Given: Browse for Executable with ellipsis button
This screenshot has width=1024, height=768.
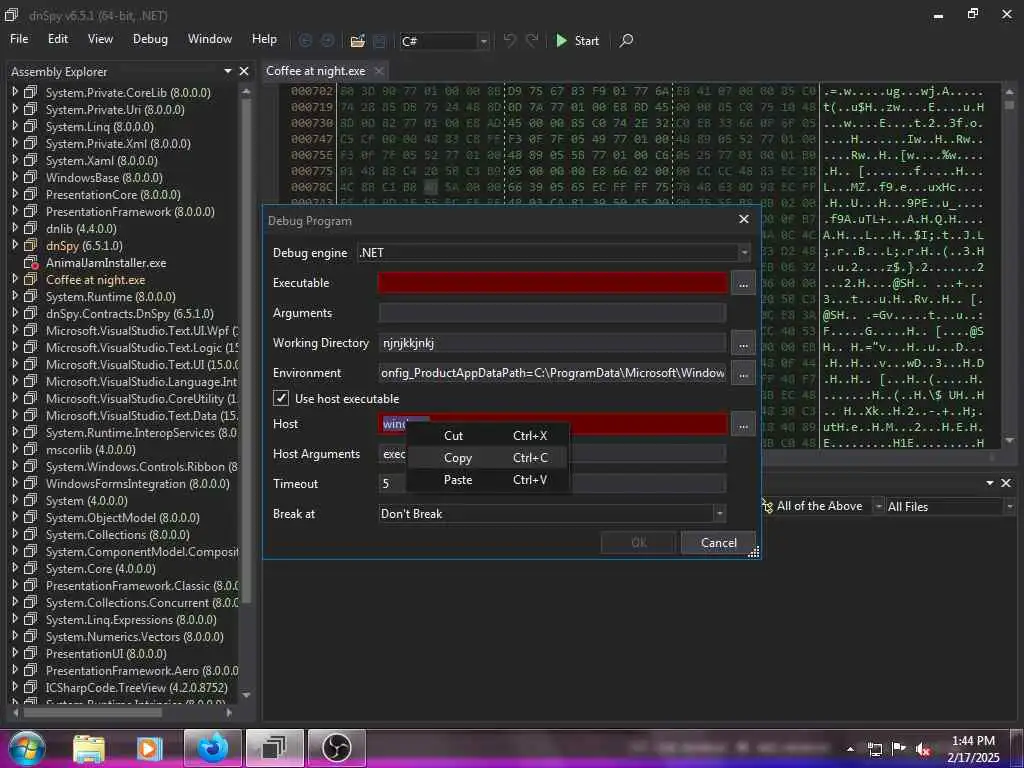Looking at the screenshot, I should click(x=743, y=283).
